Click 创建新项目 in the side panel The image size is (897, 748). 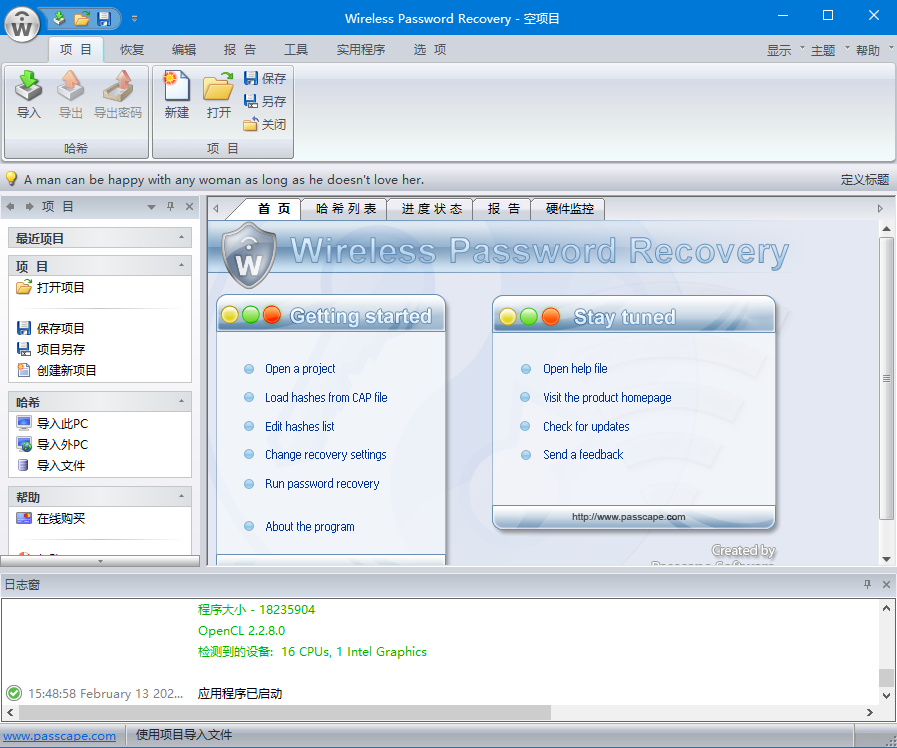(x=56, y=370)
